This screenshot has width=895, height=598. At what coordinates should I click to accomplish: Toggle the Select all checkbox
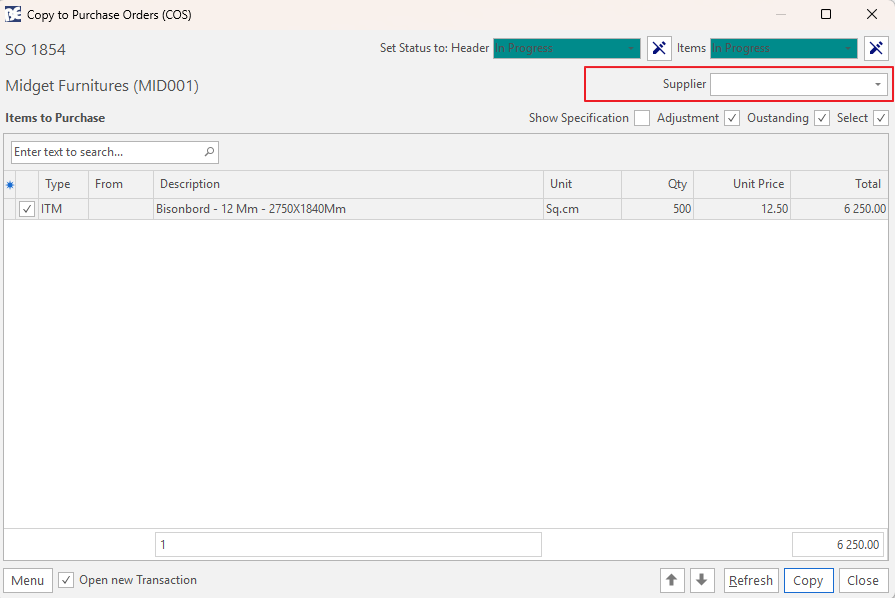coord(881,118)
